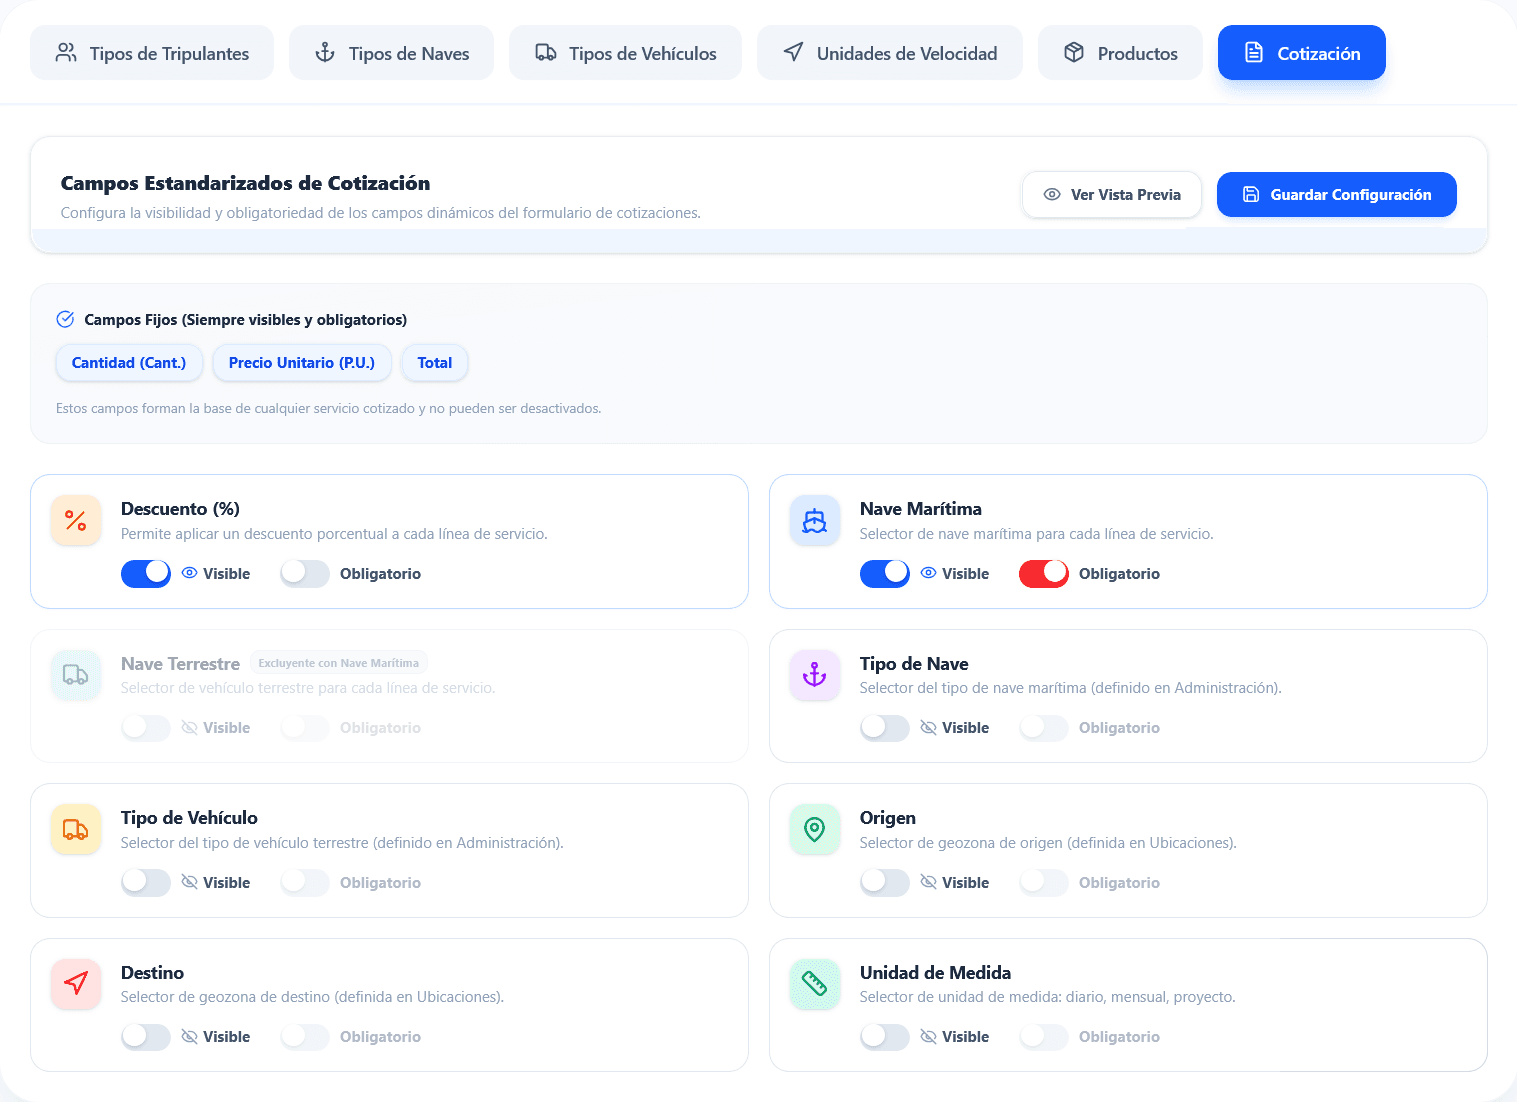Viewport: 1517px width, 1102px height.
Task: Click the eye icon beside Nave Marítima Visible
Action: pos(928,573)
